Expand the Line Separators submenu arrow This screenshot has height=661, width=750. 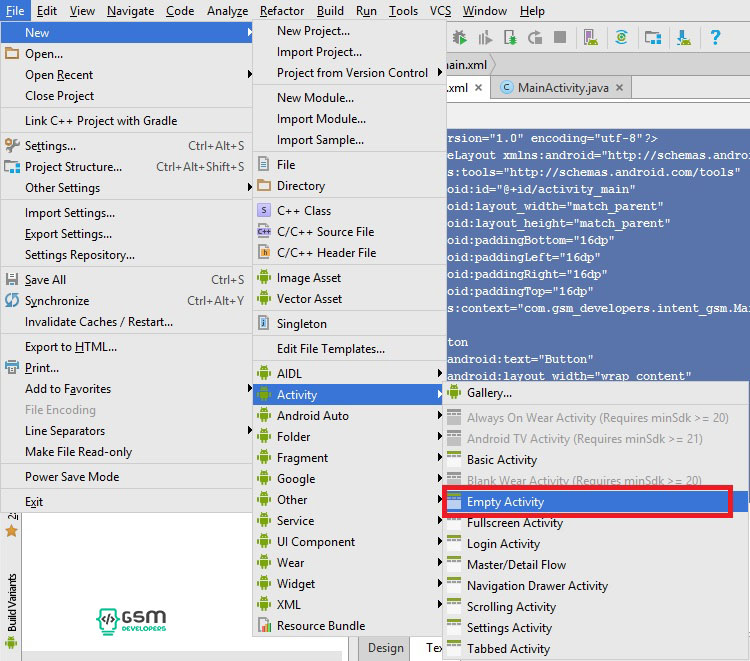click(249, 430)
